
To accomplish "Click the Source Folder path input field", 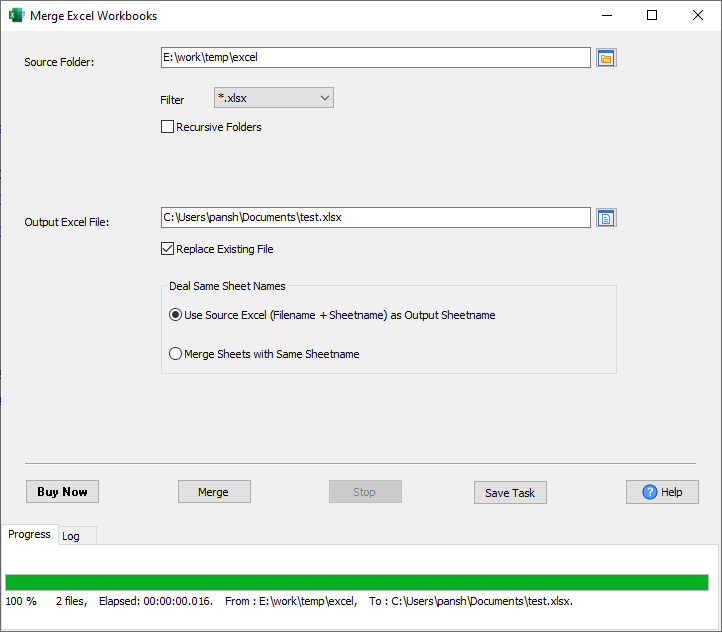I will coord(375,58).
